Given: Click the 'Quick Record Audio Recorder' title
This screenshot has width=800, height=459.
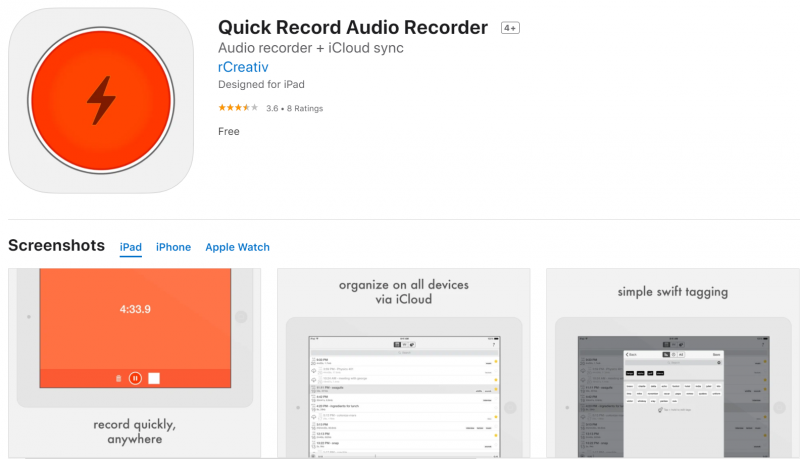Looking at the screenshot, I should point(353,28).
